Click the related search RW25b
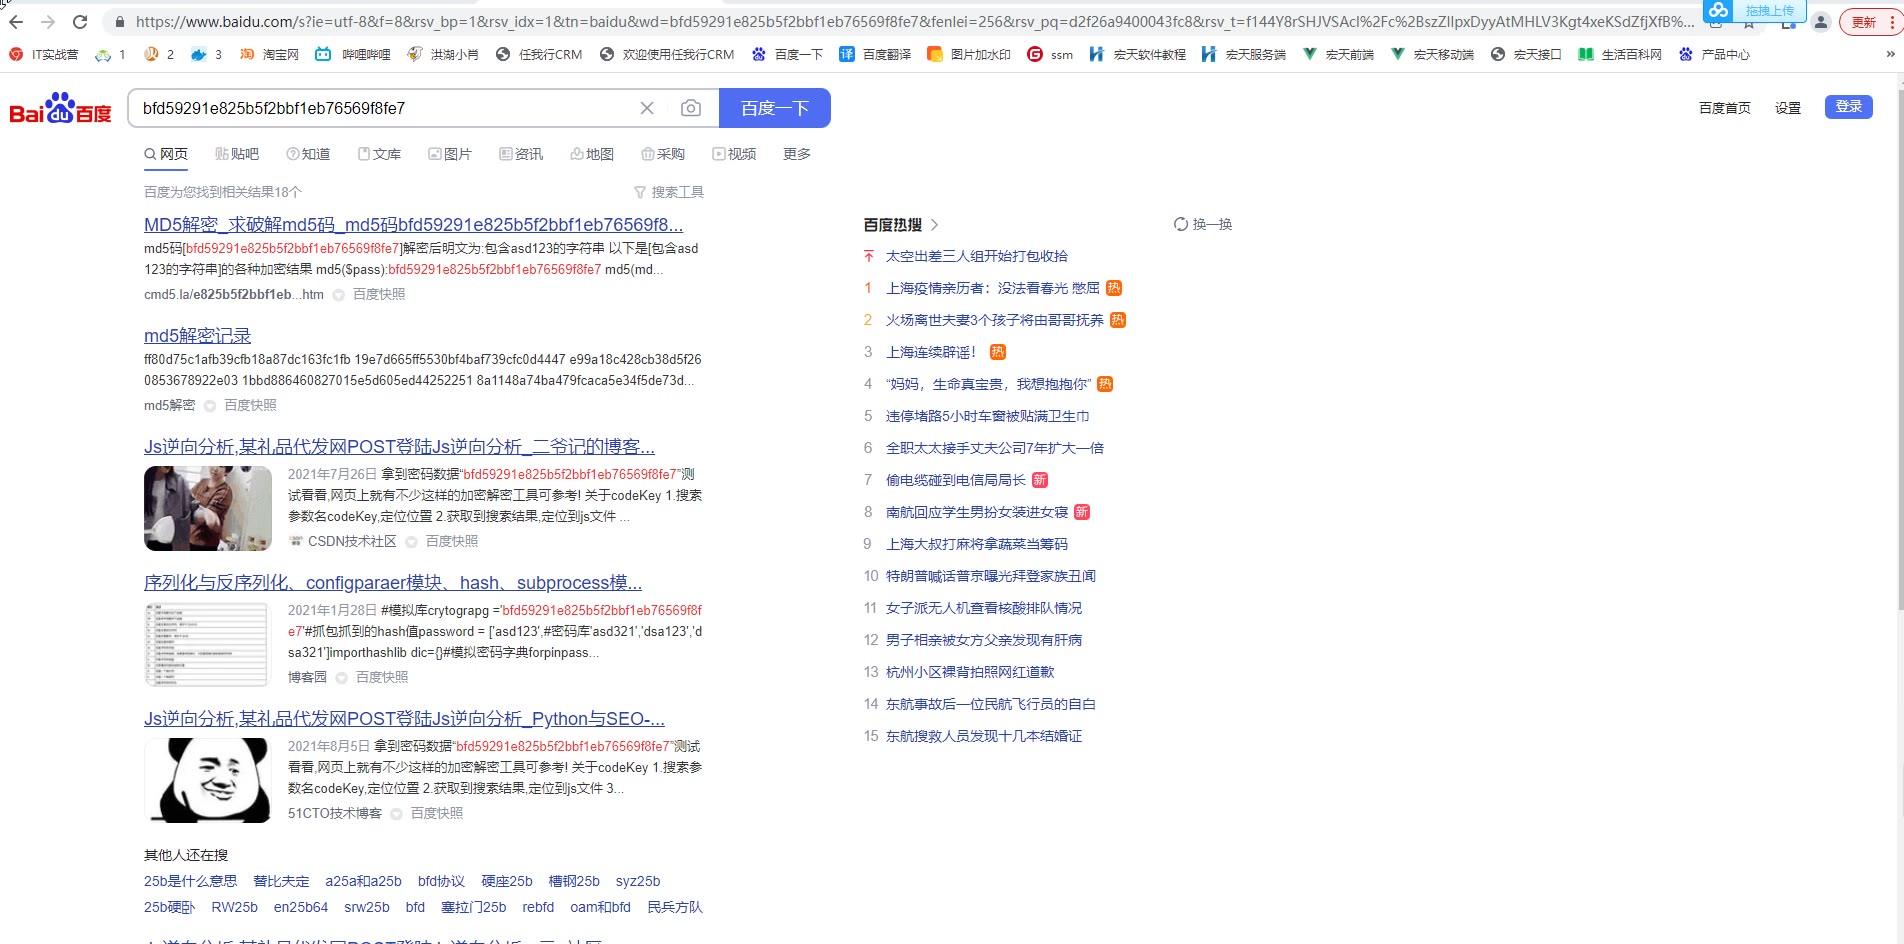Image resolution: width=1904 pixels, height=944 pixels. coord(234,907)
